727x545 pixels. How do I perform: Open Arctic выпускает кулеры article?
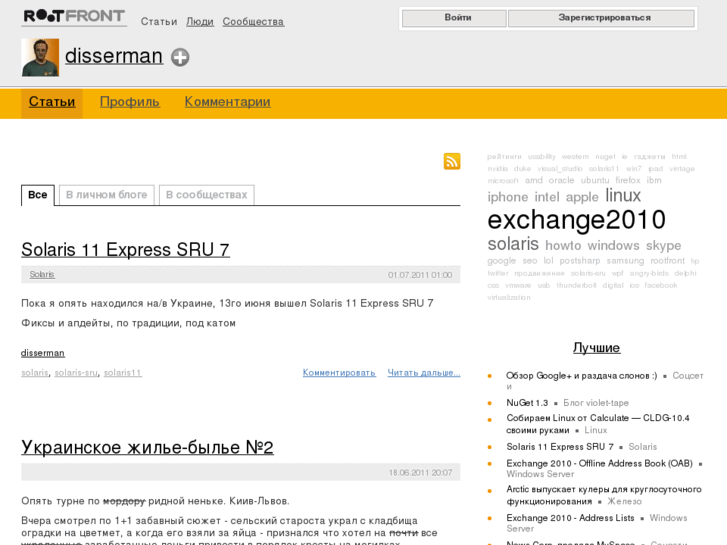604,495
